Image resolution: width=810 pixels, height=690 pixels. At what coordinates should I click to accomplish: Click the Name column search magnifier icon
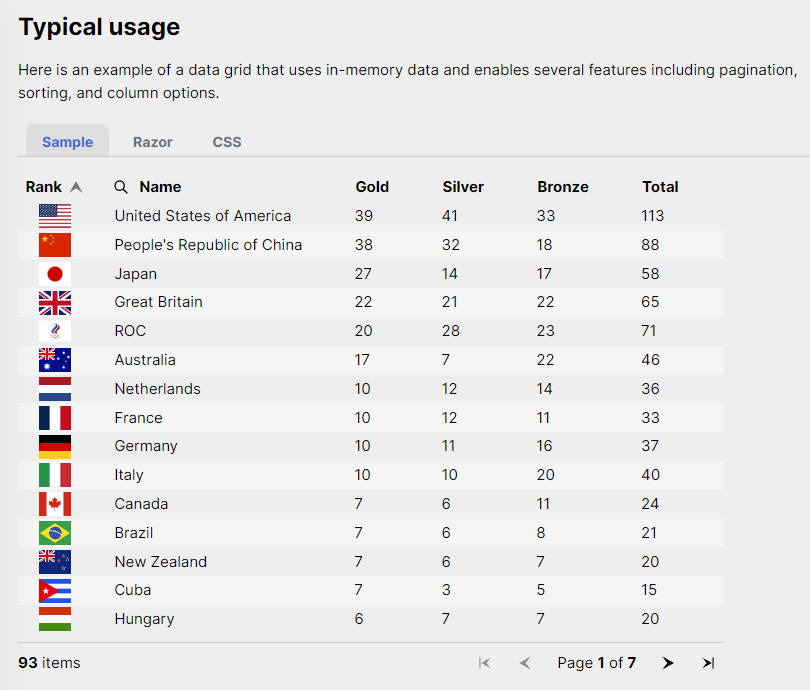click(121, 187)
